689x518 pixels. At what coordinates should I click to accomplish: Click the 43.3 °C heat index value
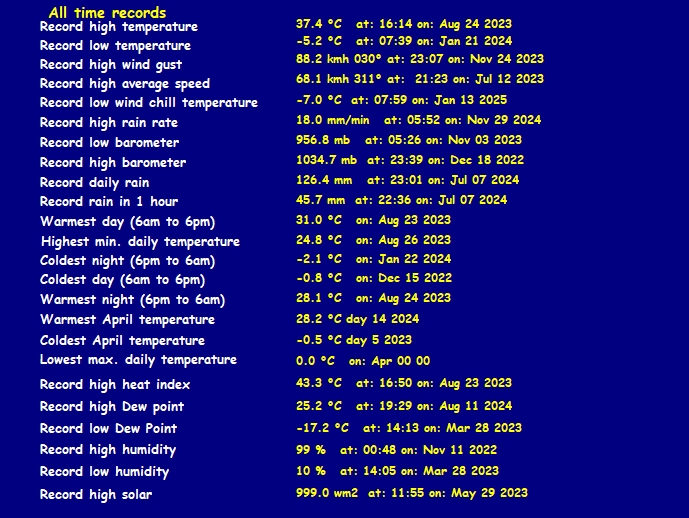coord(404,383)
